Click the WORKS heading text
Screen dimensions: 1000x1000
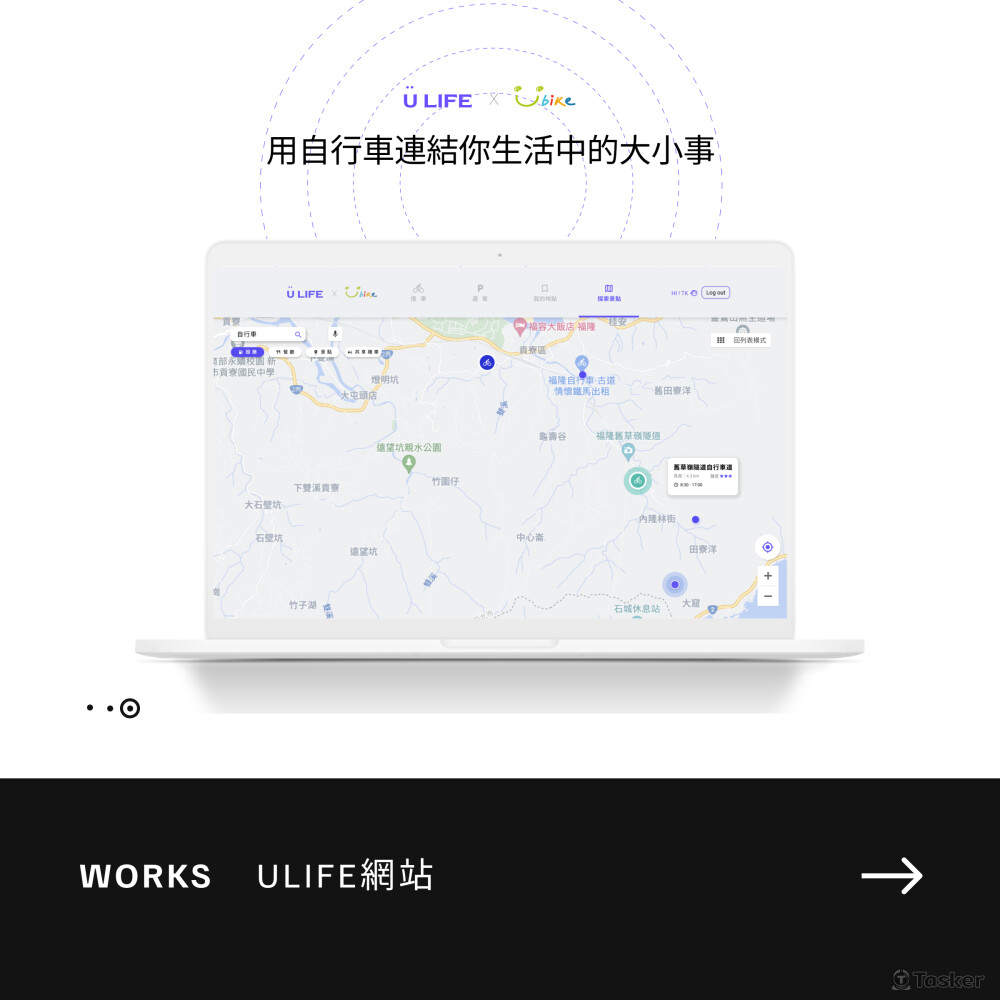tap(145, 876)
